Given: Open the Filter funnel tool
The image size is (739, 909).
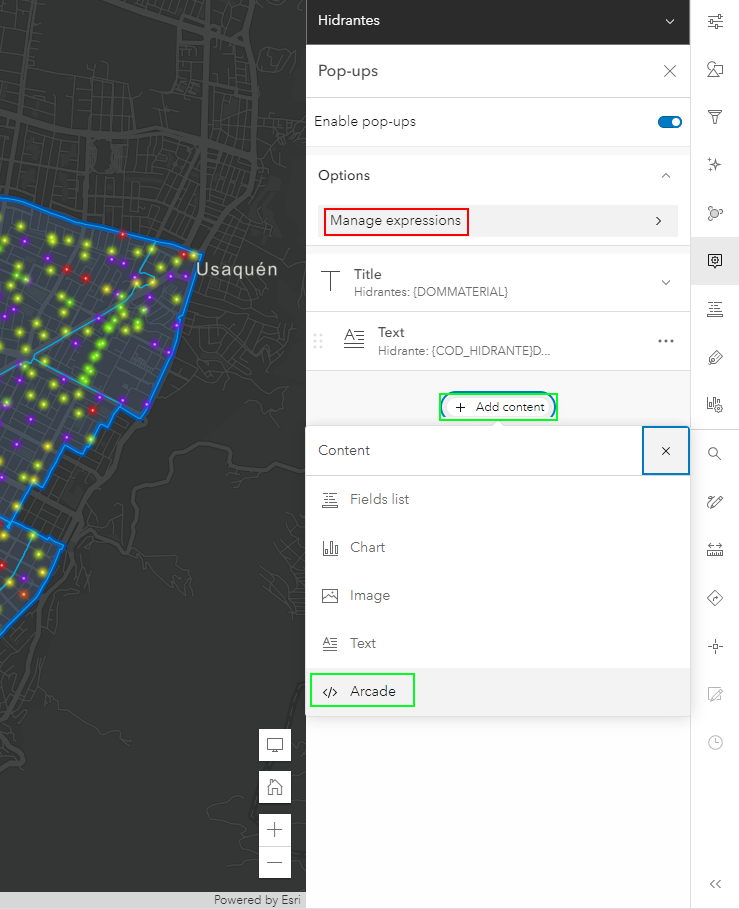Looking at the screenshot, I should point(715,117).
